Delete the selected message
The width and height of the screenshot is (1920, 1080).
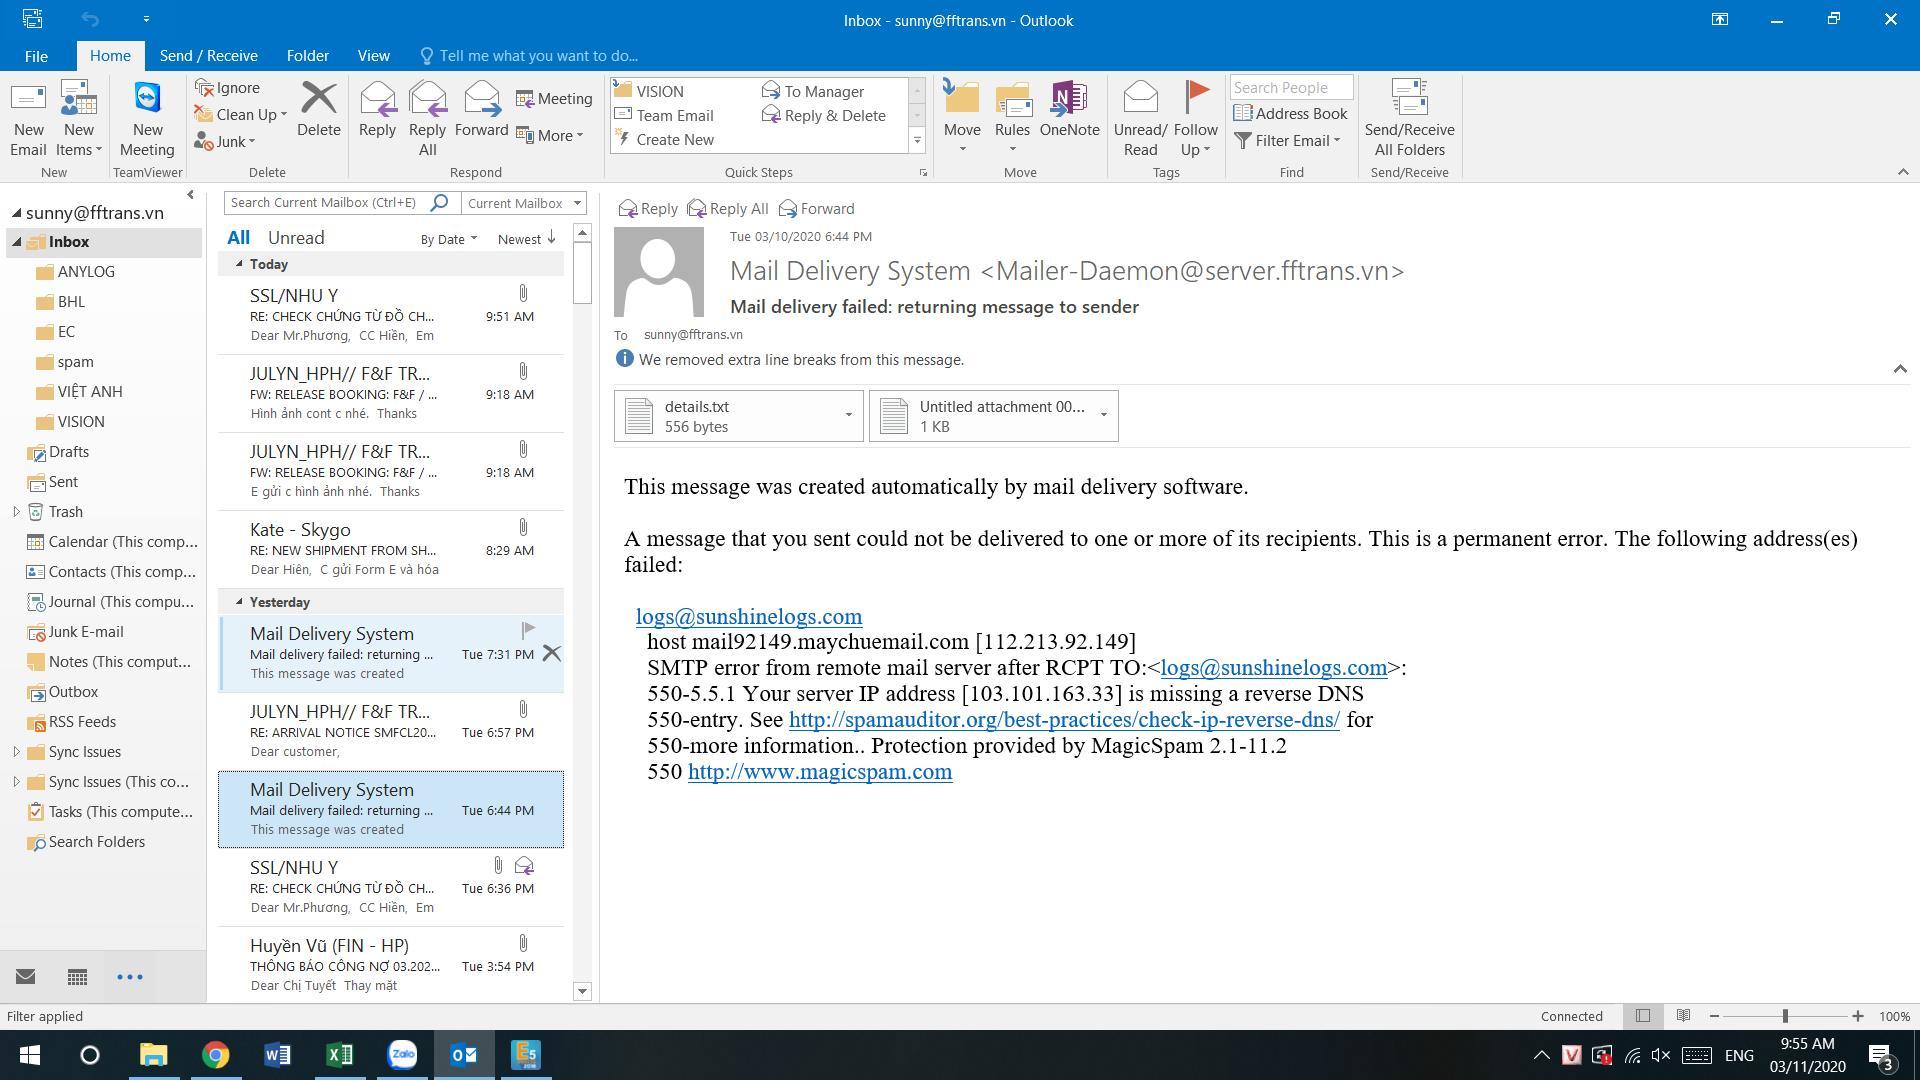point(318,109)
